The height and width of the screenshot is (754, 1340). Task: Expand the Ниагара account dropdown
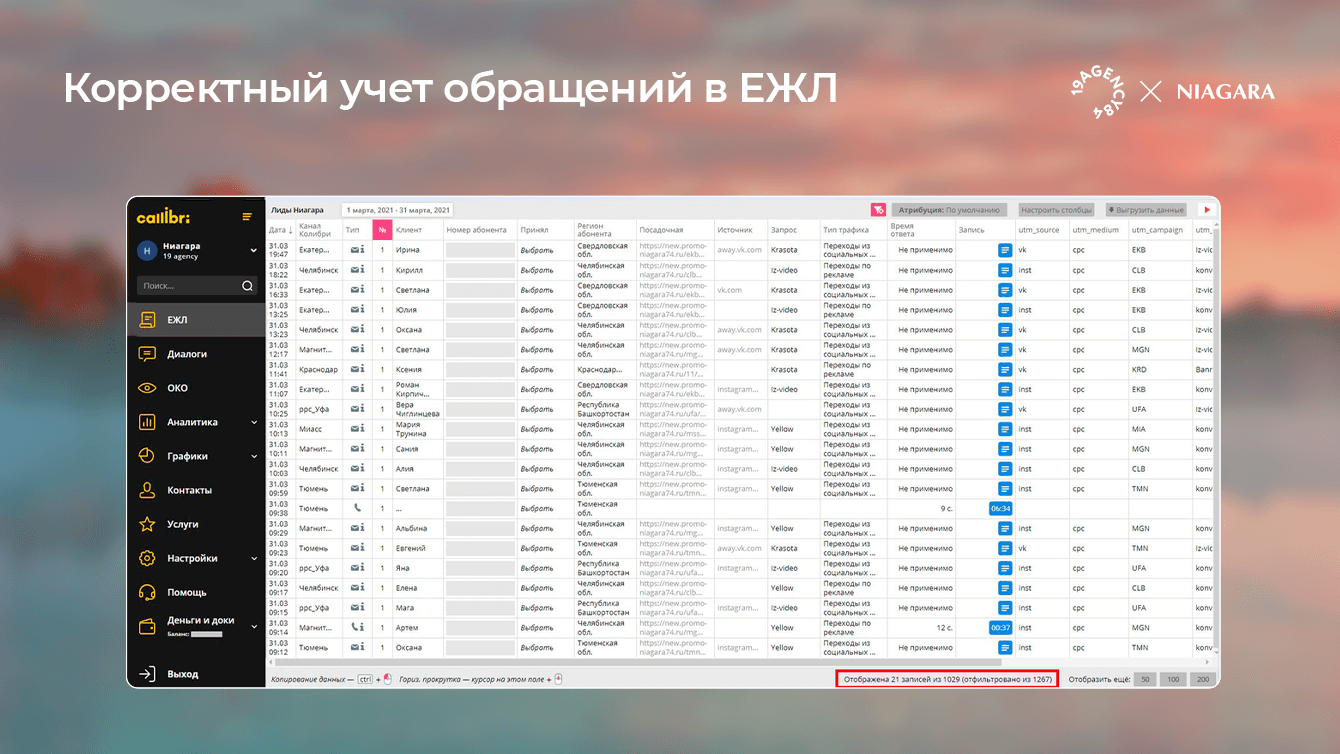[x=253, y=250]
